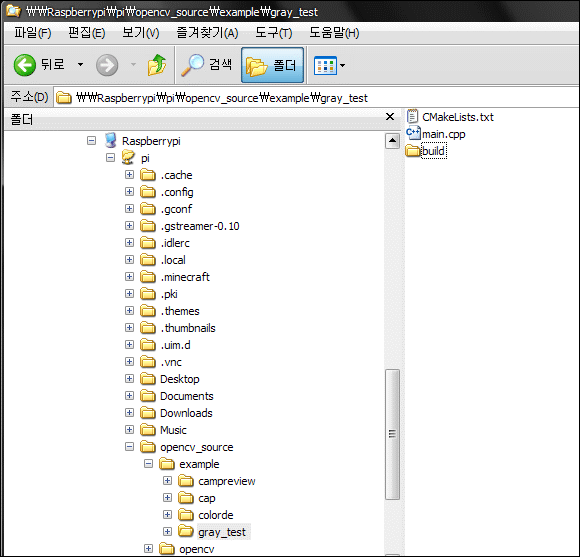Screen dimensions: 580x557
Task: Expand the .cache folder node
Action: [x=129, y=175]
